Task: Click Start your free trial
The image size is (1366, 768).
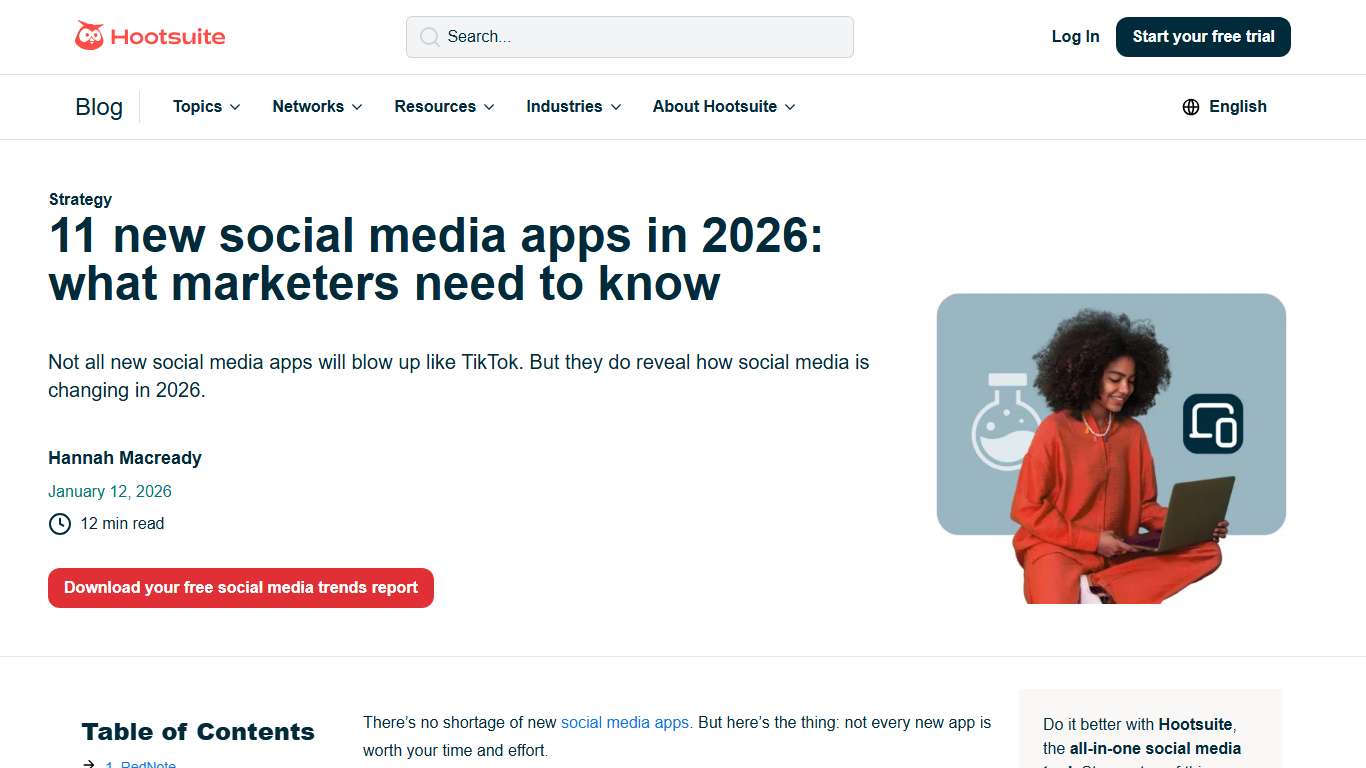Action: tap(1203, 36)
